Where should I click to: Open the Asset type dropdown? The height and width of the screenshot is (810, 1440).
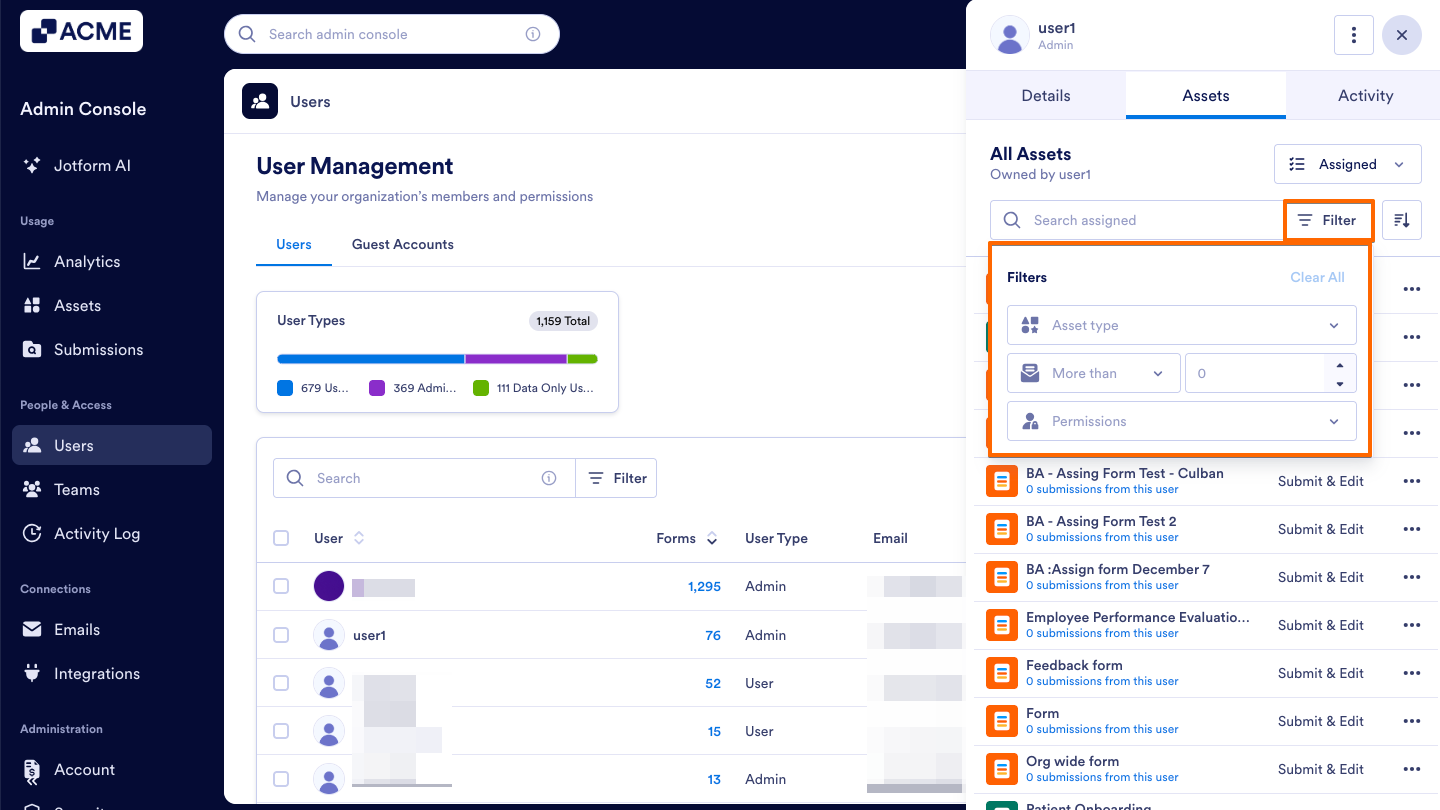(1181, 325)
